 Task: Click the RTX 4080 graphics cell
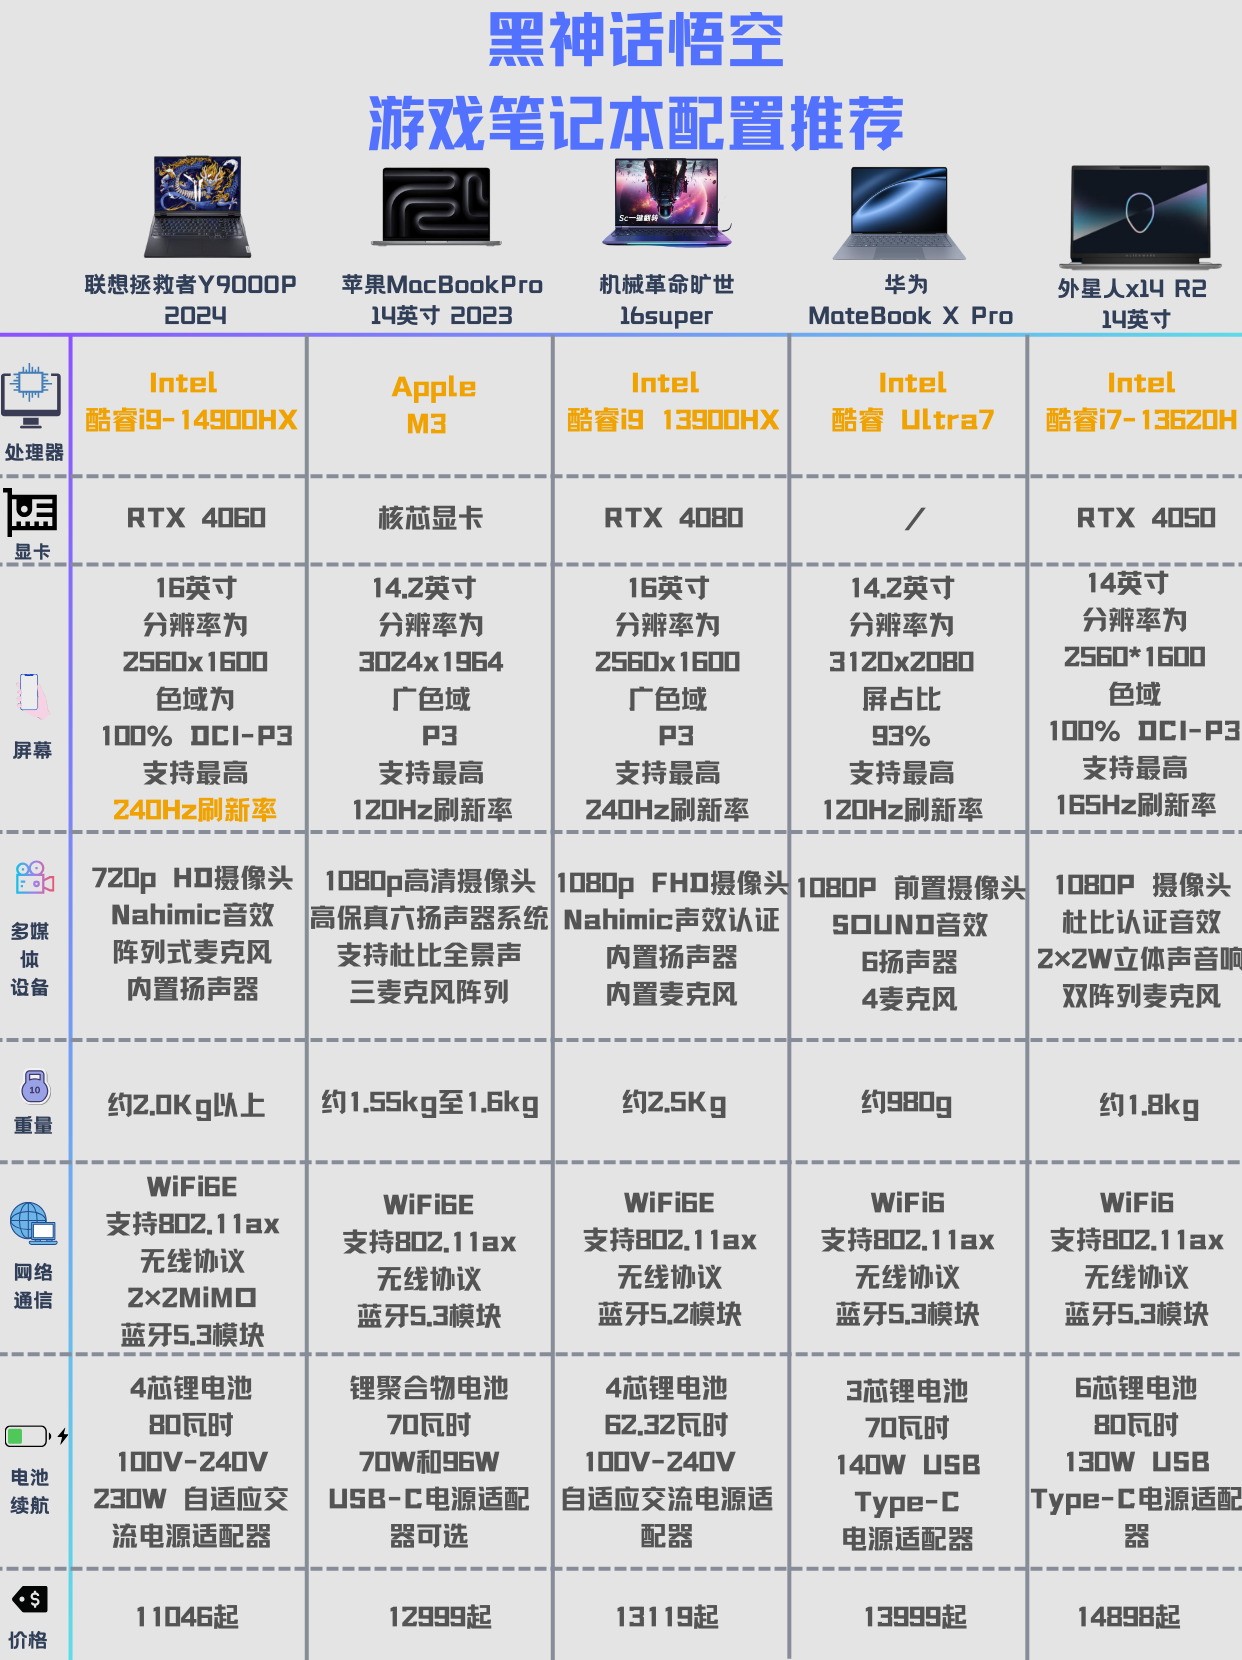coord(673,518)
